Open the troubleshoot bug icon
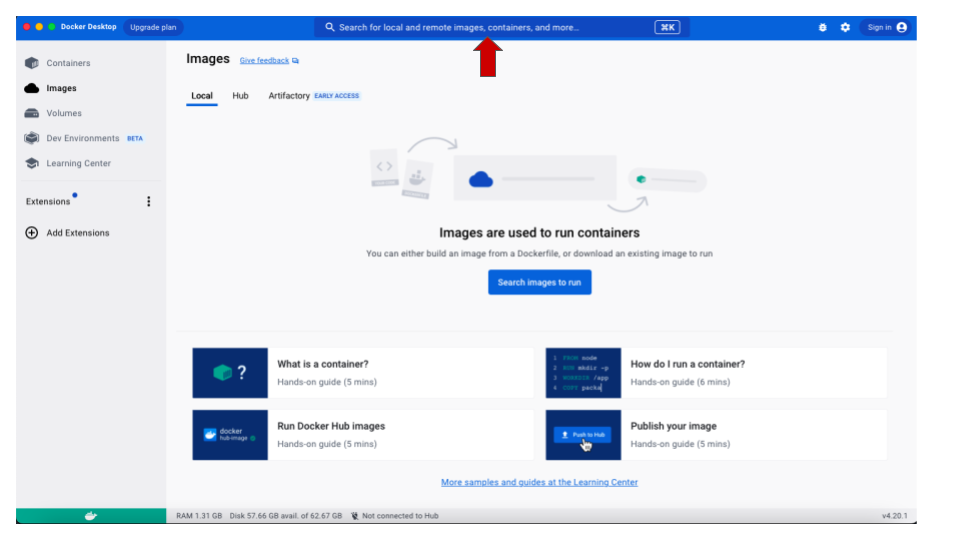The width and height of the screenshot is (960, 540). tap(822, 28)
